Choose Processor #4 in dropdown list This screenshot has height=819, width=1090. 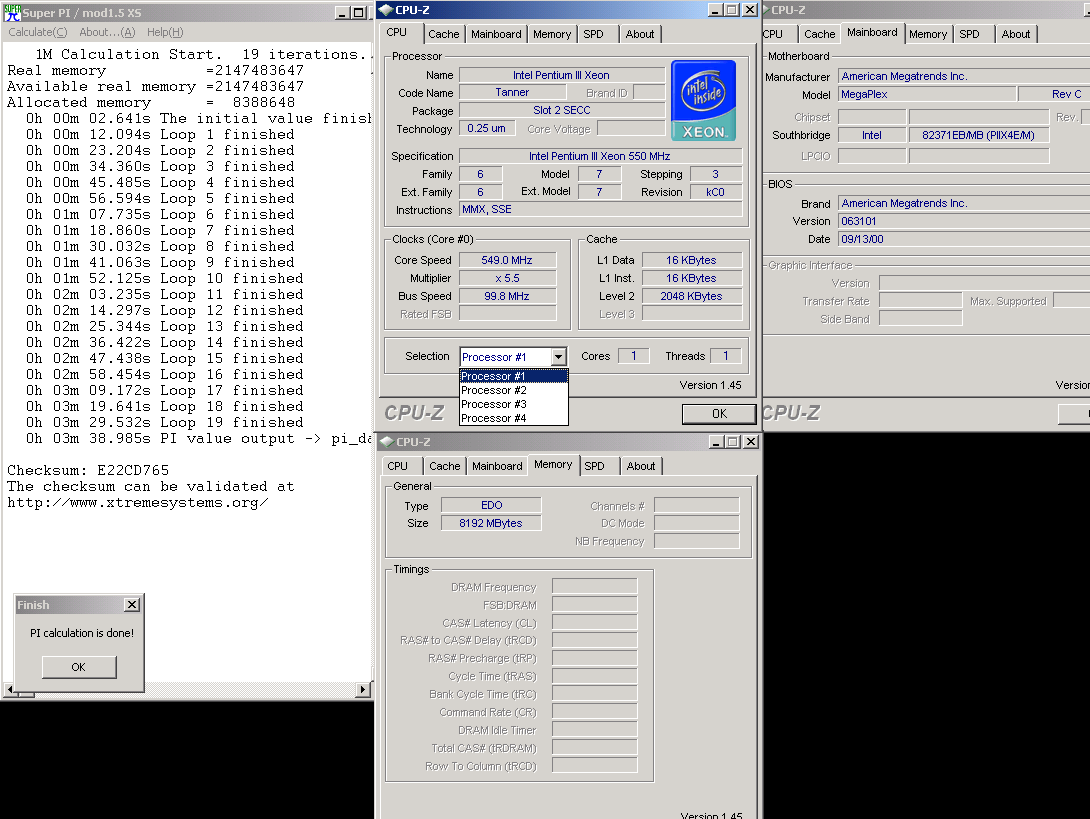click(x=514, y=418)
